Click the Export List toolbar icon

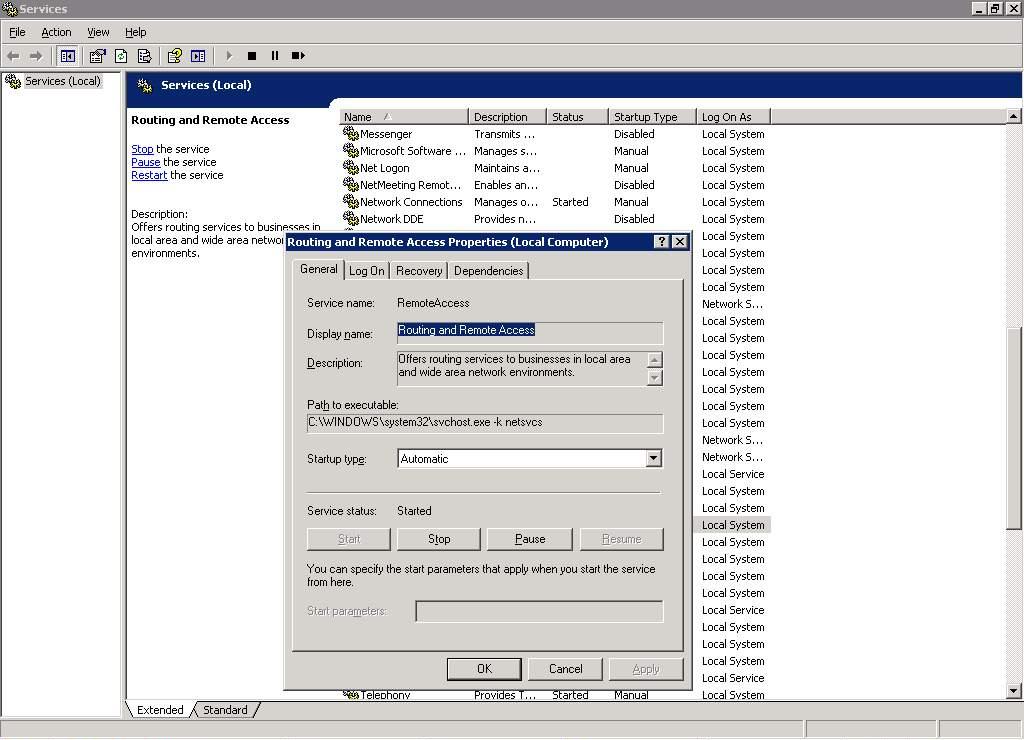tap(144, 55)
